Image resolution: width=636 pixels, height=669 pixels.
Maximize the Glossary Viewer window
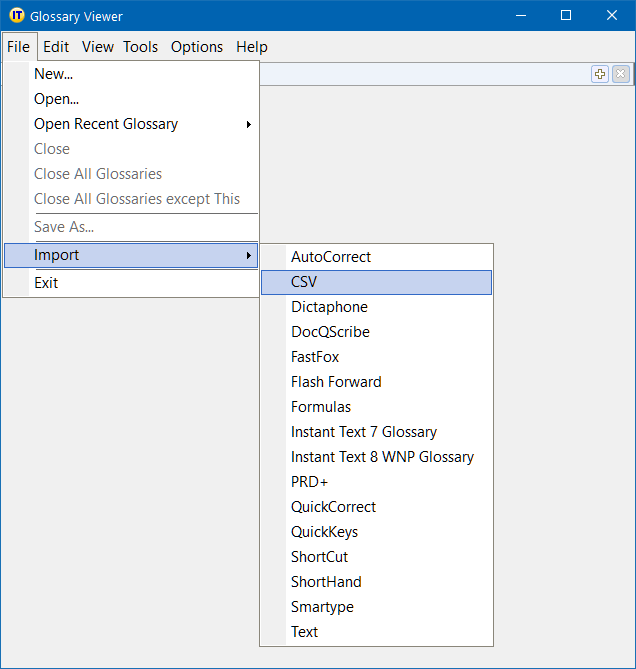click(x=566, y=16)
